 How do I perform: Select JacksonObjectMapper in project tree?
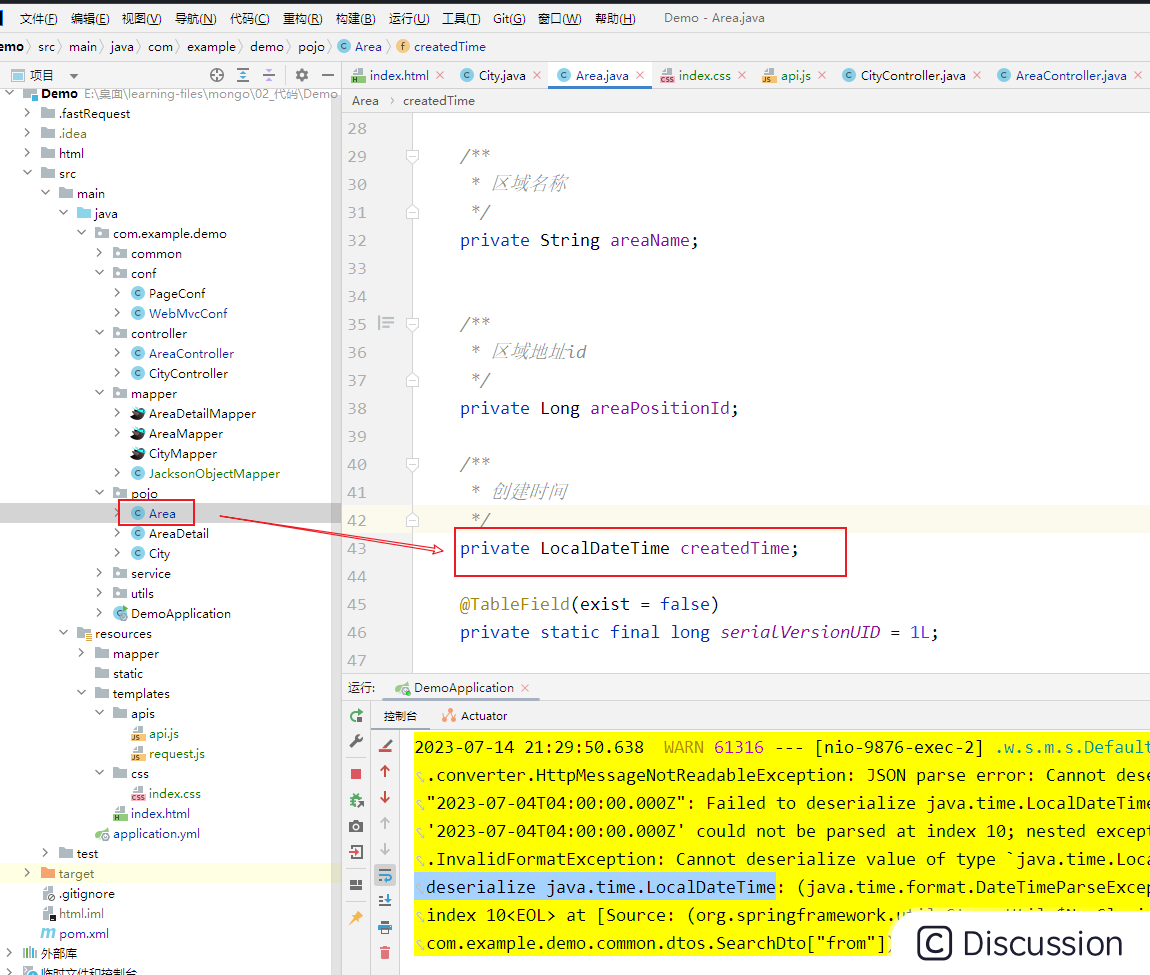tap(214, 473)
